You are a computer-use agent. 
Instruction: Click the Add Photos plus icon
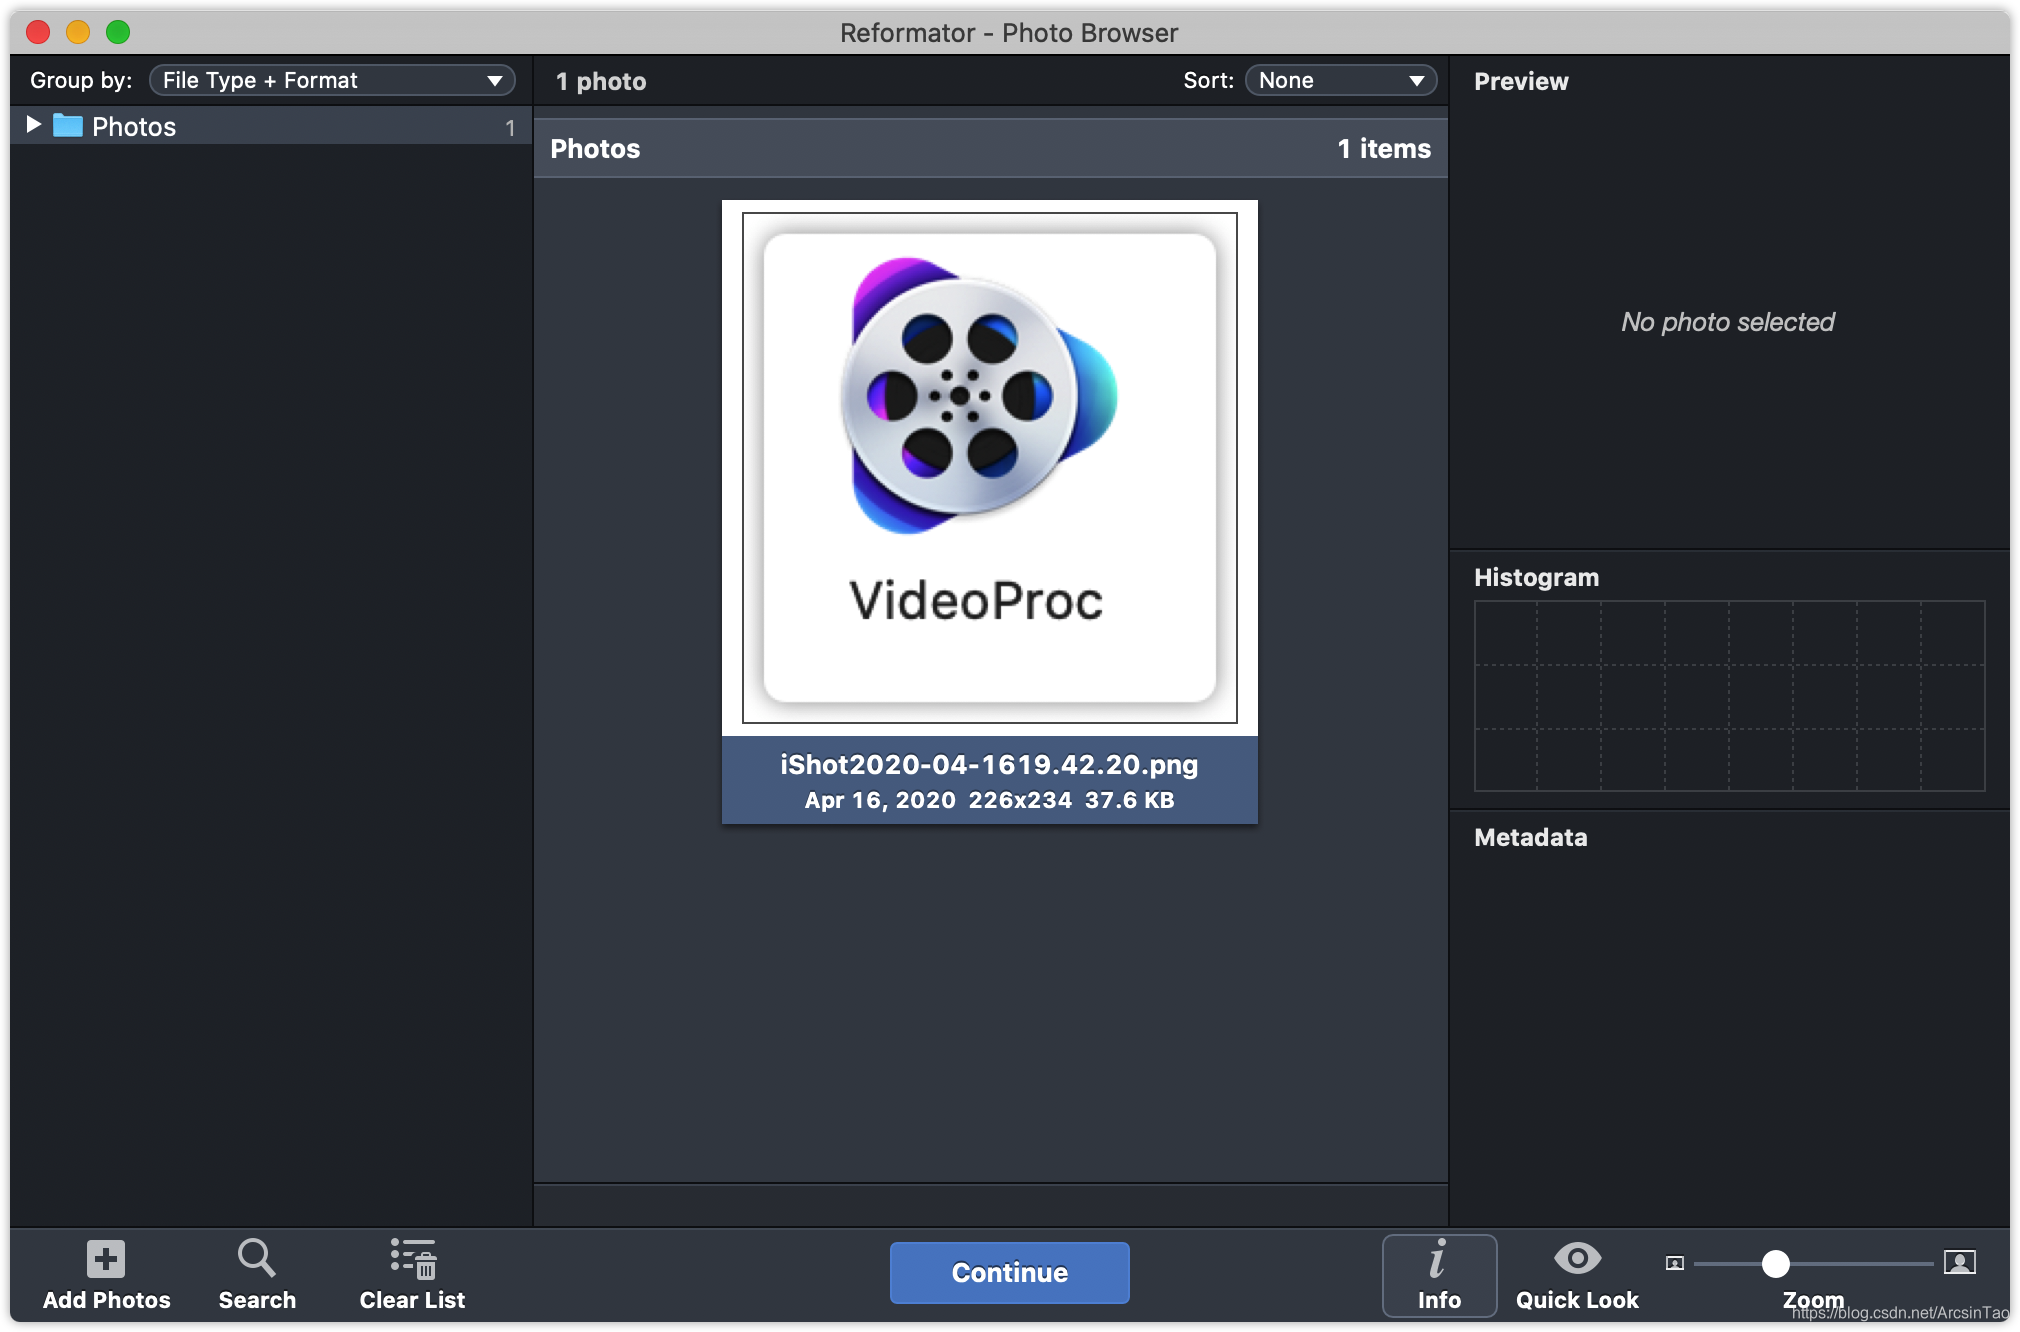pyautogui.click(x=106, y=1259)
